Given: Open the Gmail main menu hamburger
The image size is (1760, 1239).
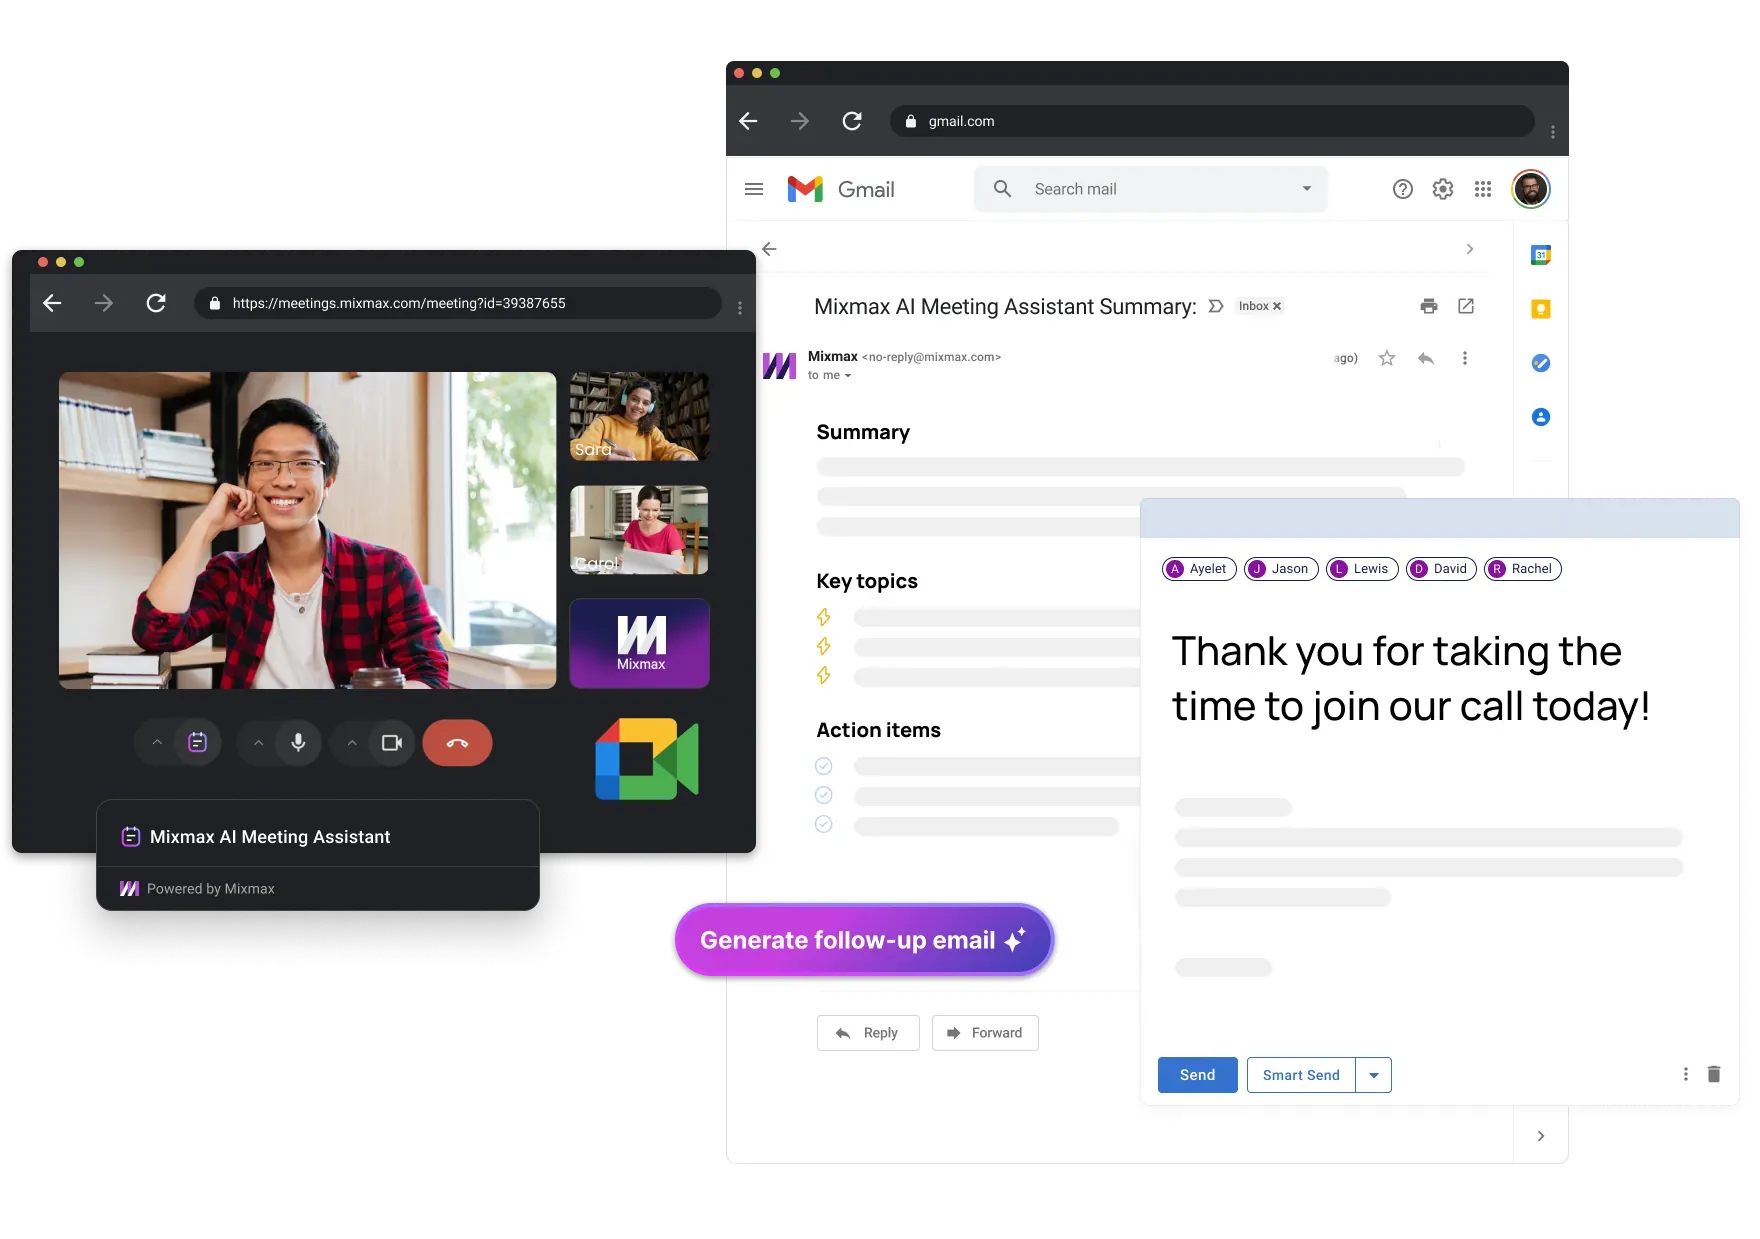Looking at the screenshot, I should coord(754,189).
